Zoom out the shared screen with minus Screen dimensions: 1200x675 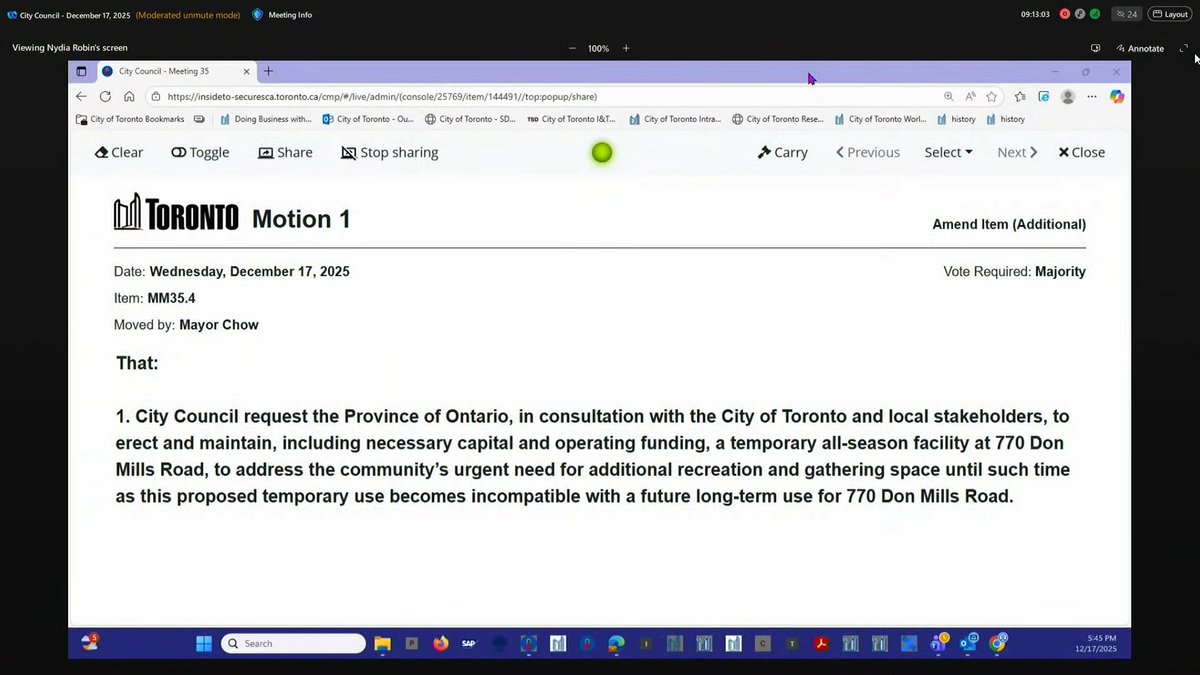[572, 48]
